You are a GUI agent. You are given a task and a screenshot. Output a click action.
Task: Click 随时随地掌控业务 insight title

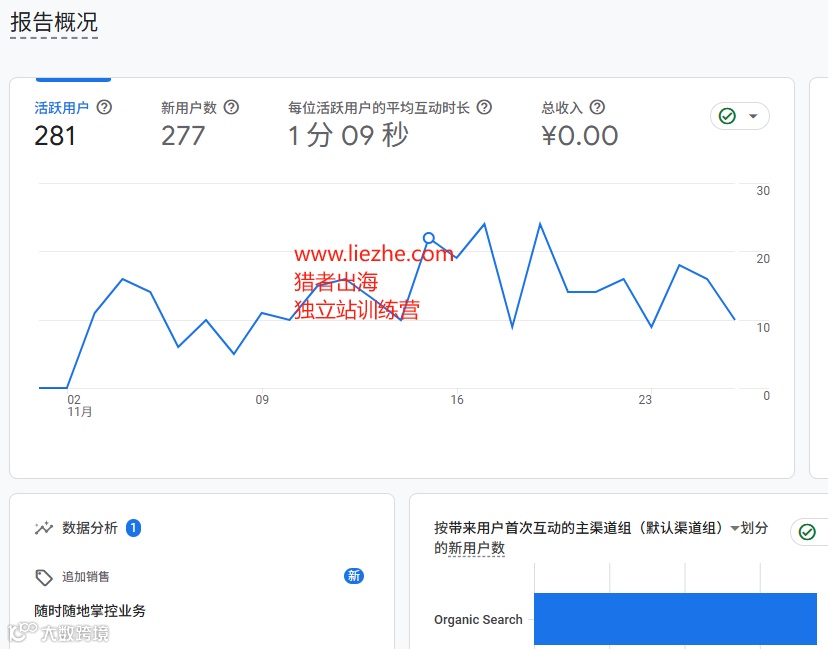(x=90, y=611)
